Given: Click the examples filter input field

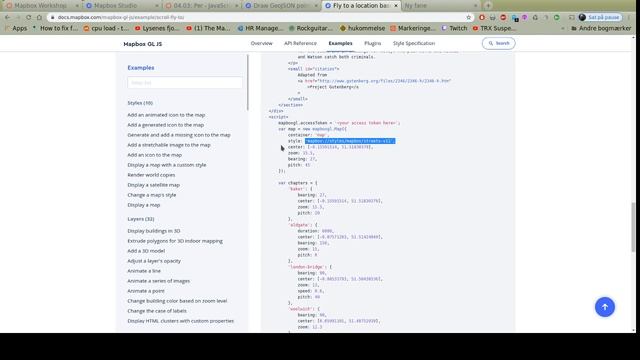Looking at the screenshot, I should (x=184, y=82).
